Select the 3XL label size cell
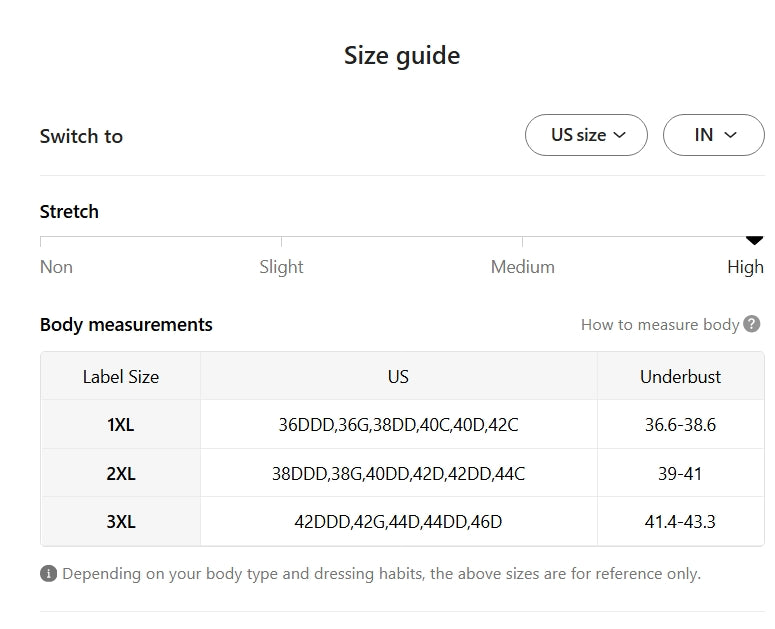Viewport: 775px width, 629px height. (121, 521)
